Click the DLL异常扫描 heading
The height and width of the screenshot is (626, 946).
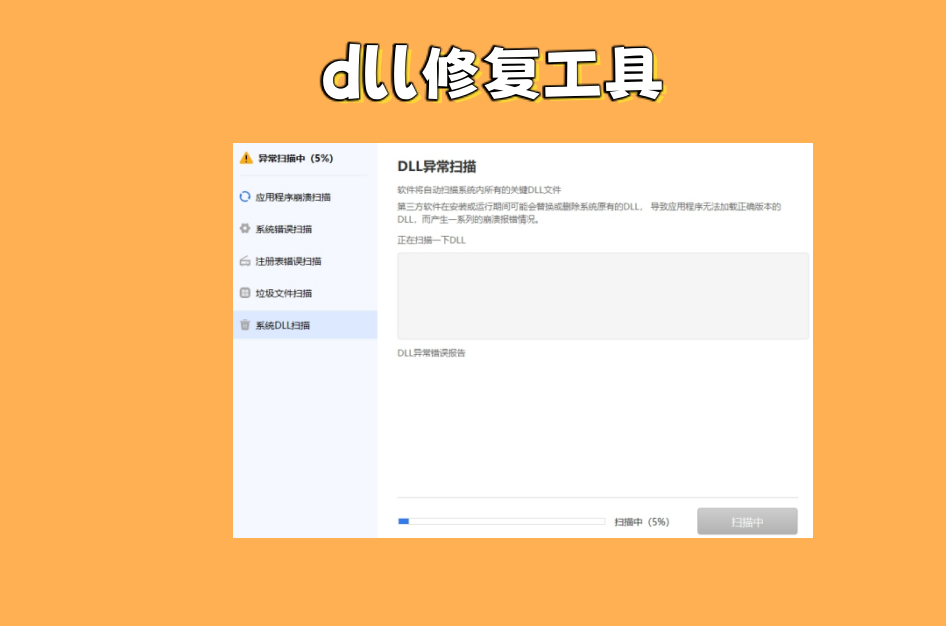(437, 166)
